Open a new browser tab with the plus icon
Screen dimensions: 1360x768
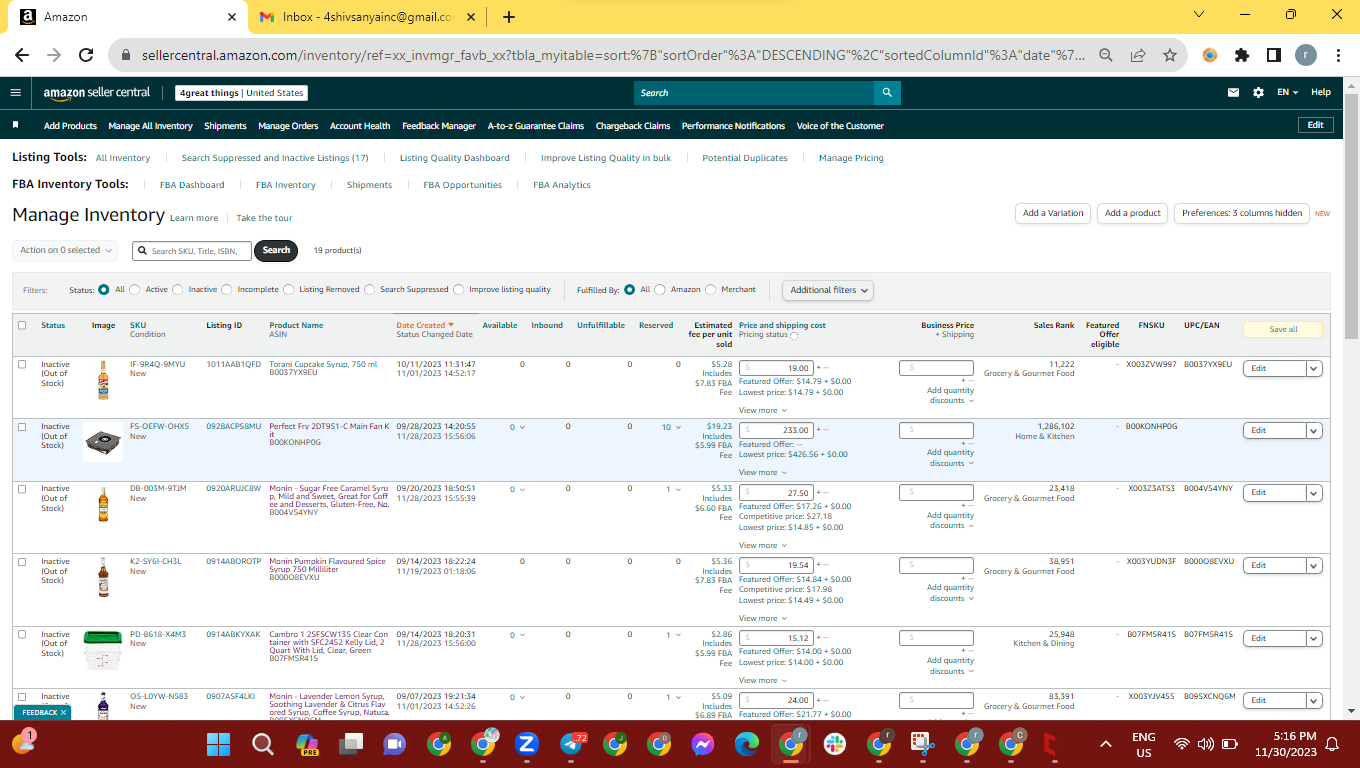tap(509, 16)
